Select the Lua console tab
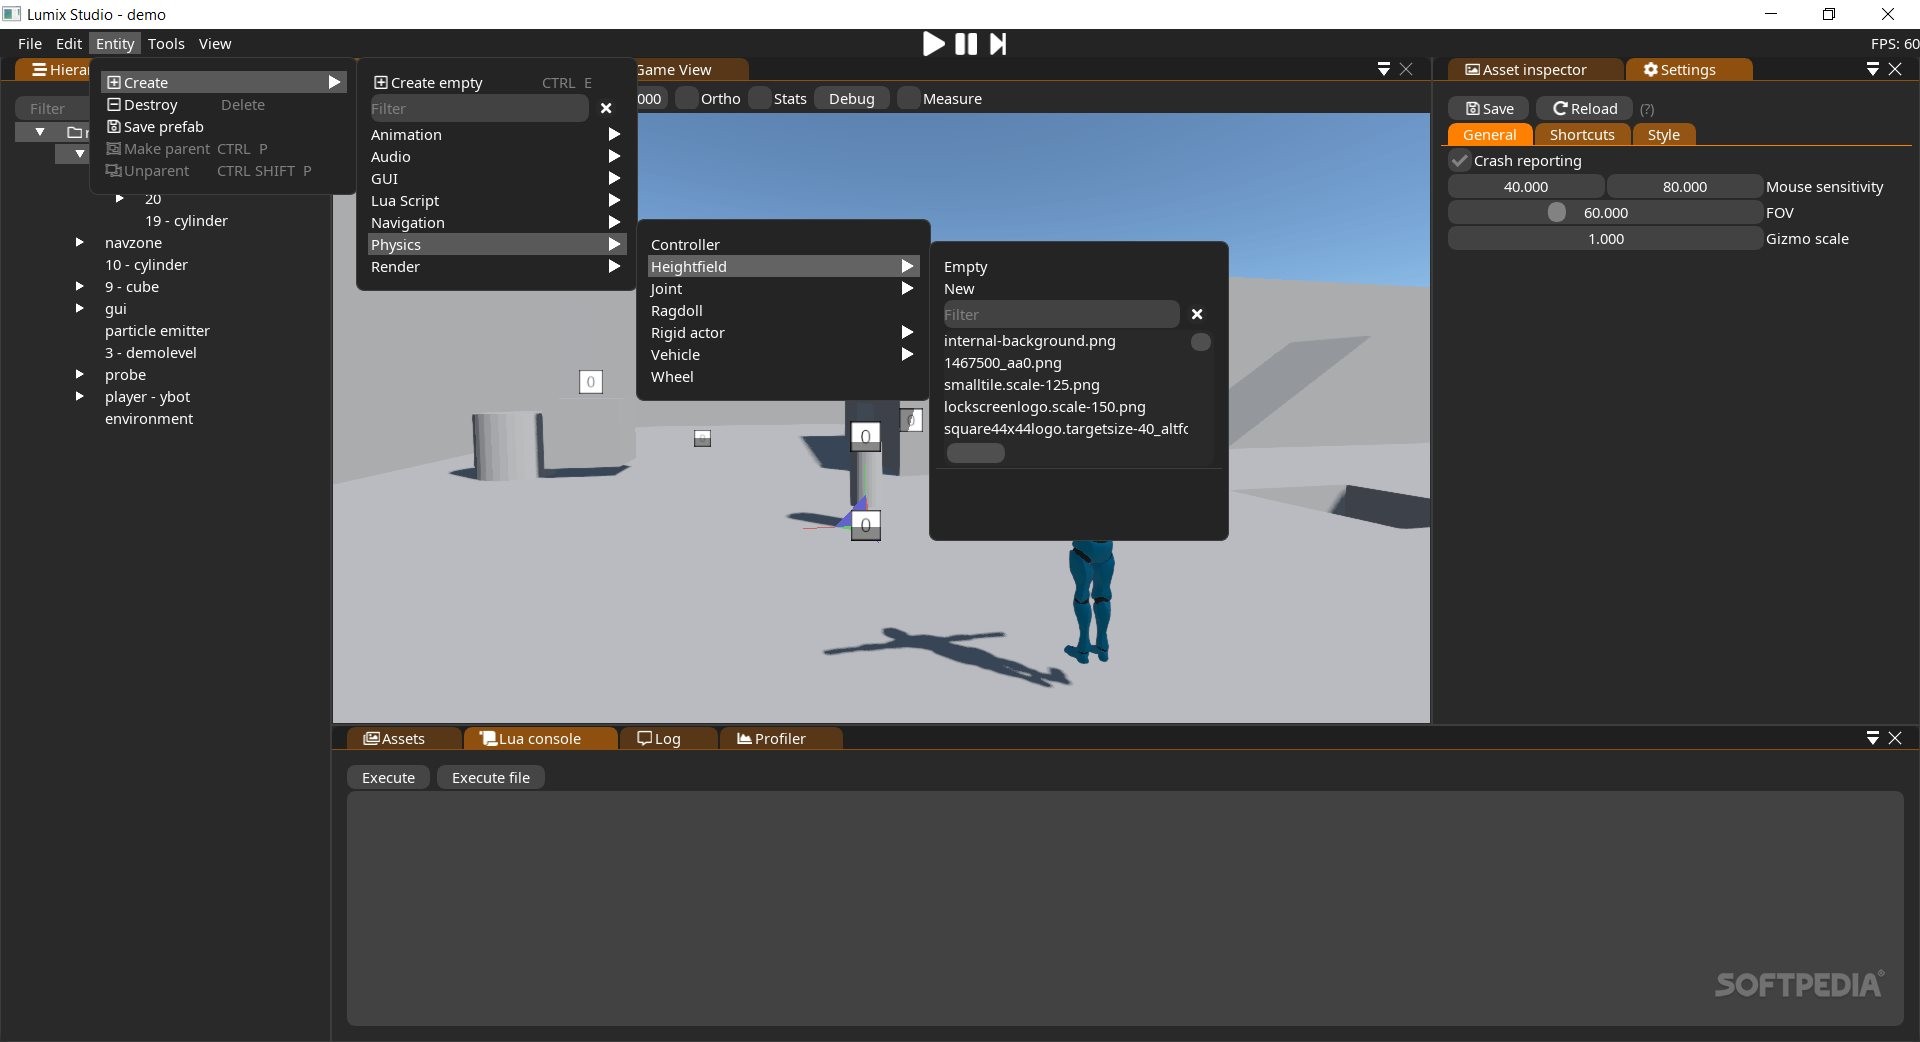Screen dimensions: 1920x1042 540,738
